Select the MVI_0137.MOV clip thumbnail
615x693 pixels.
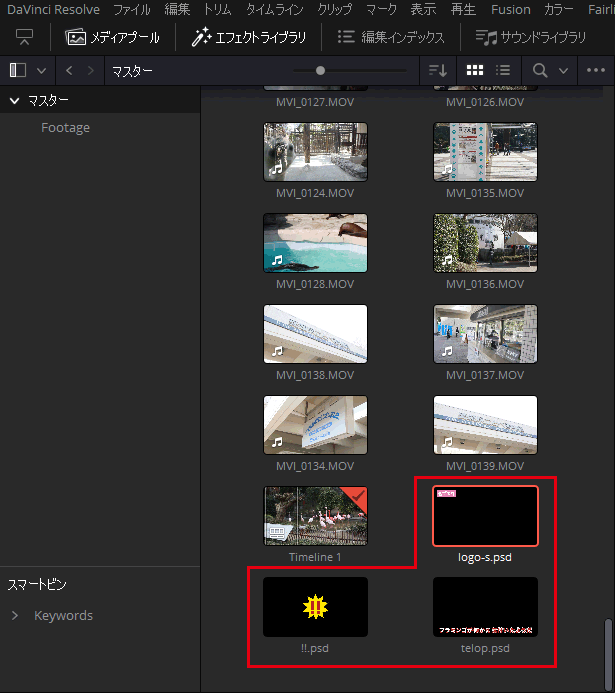coord(485,334)
